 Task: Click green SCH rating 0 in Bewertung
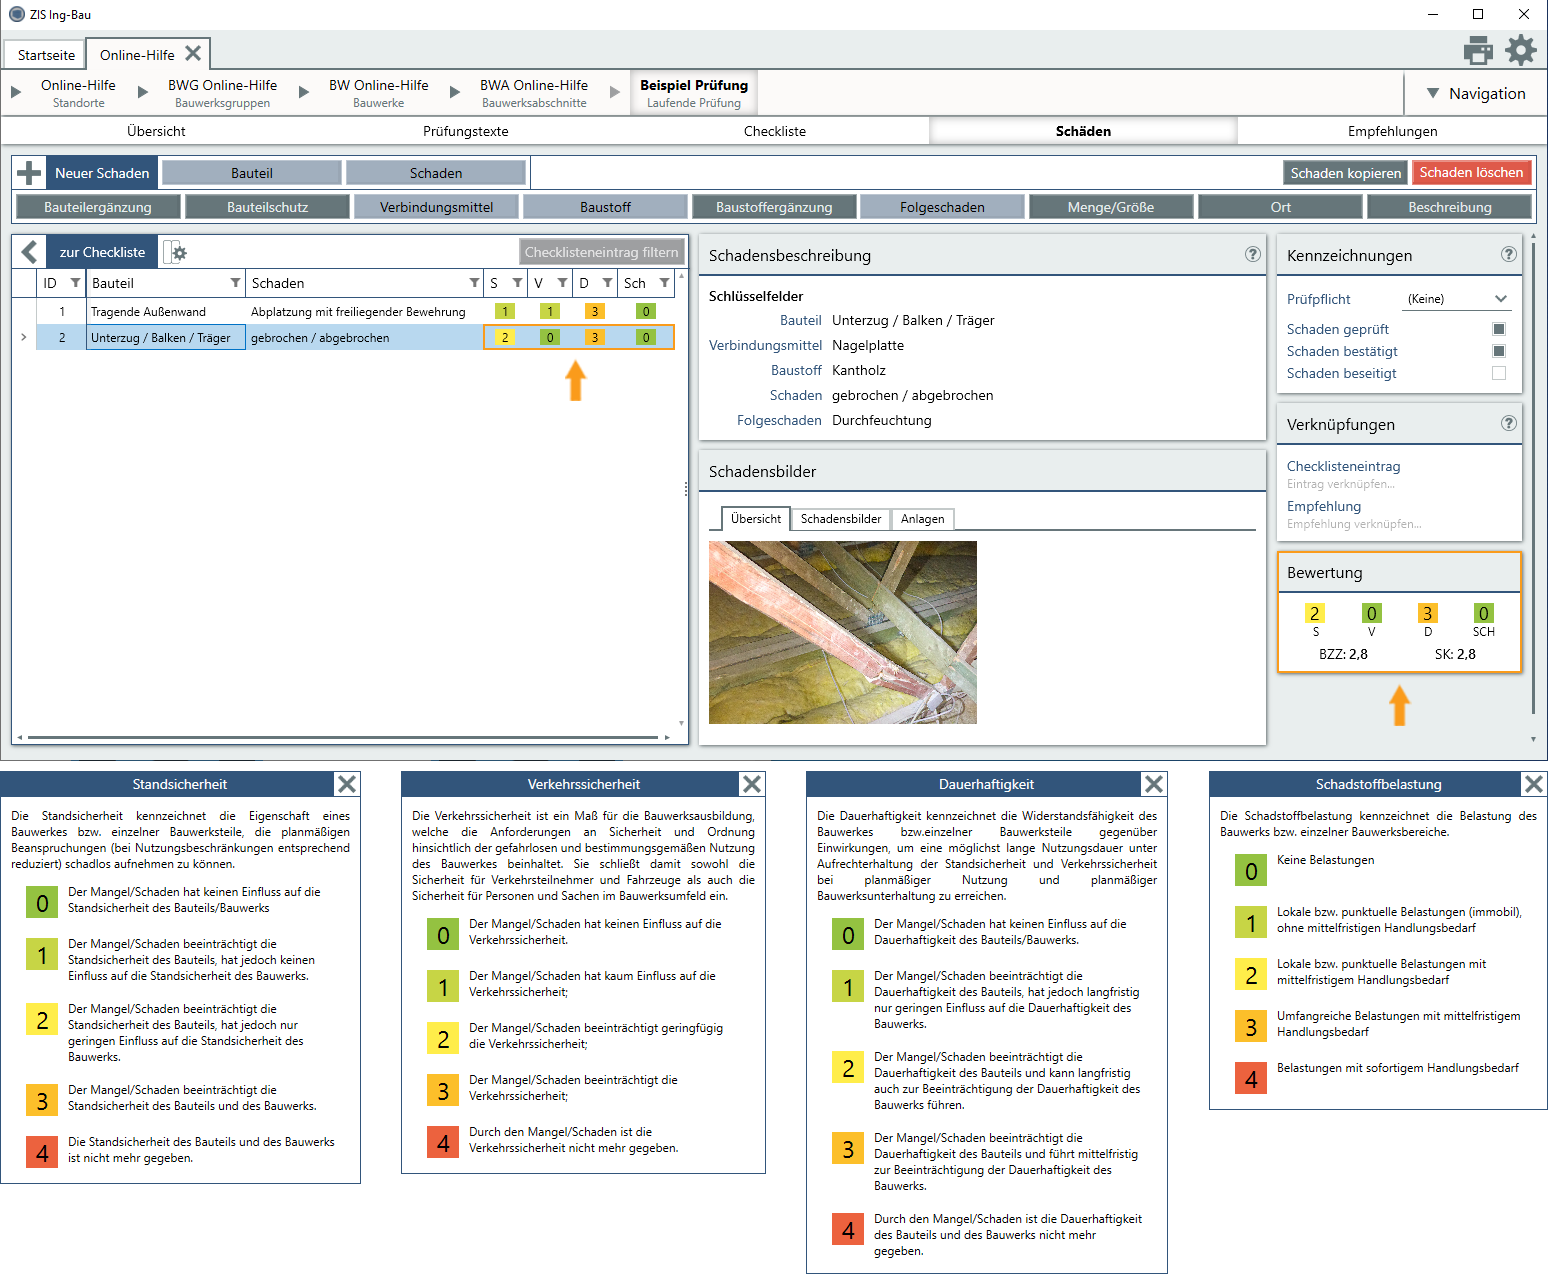coord(1483,613)
